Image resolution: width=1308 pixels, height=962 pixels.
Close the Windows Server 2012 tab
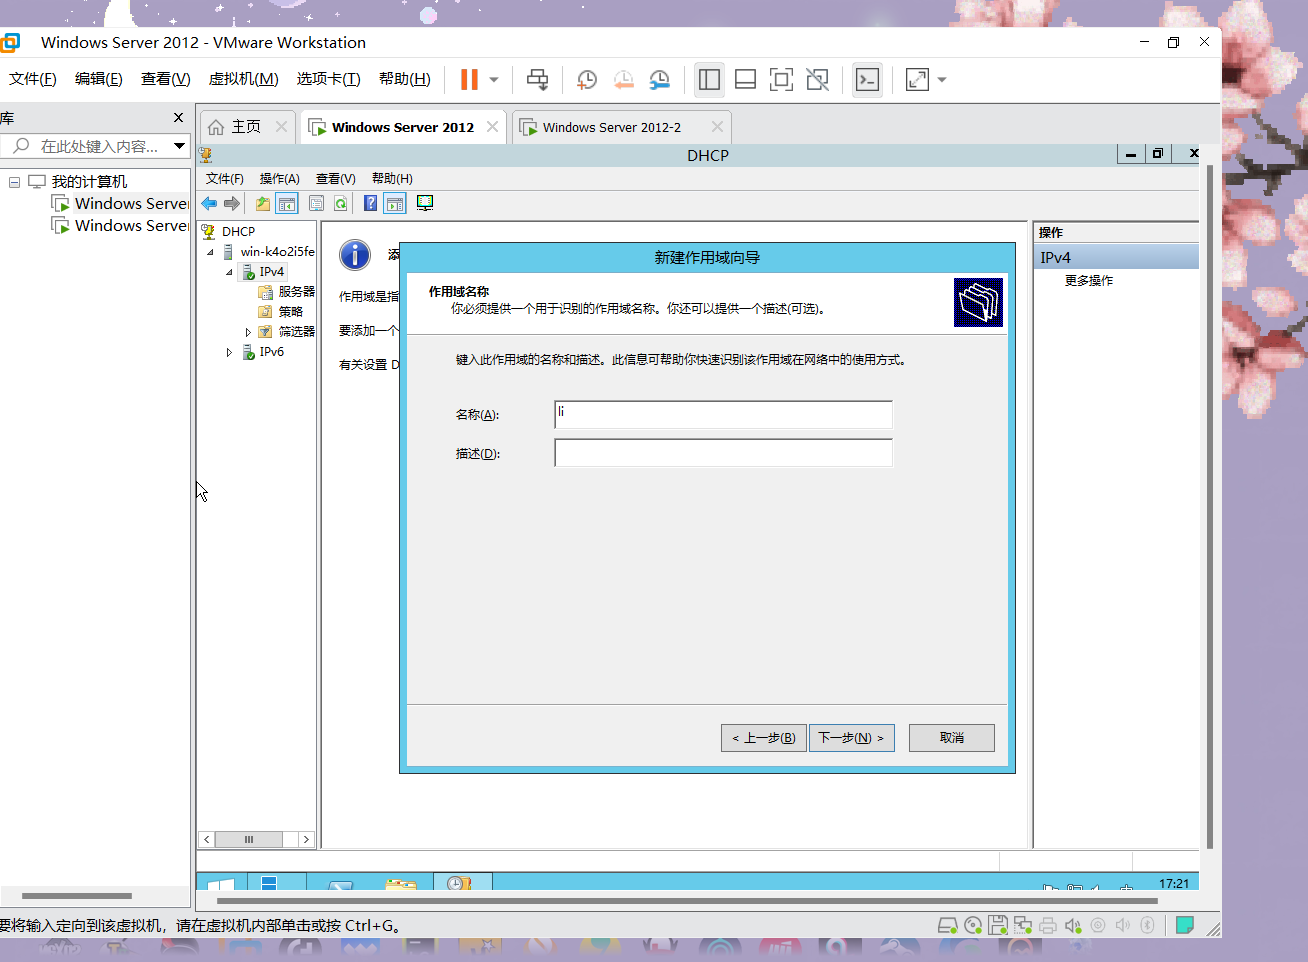[492, 127]
